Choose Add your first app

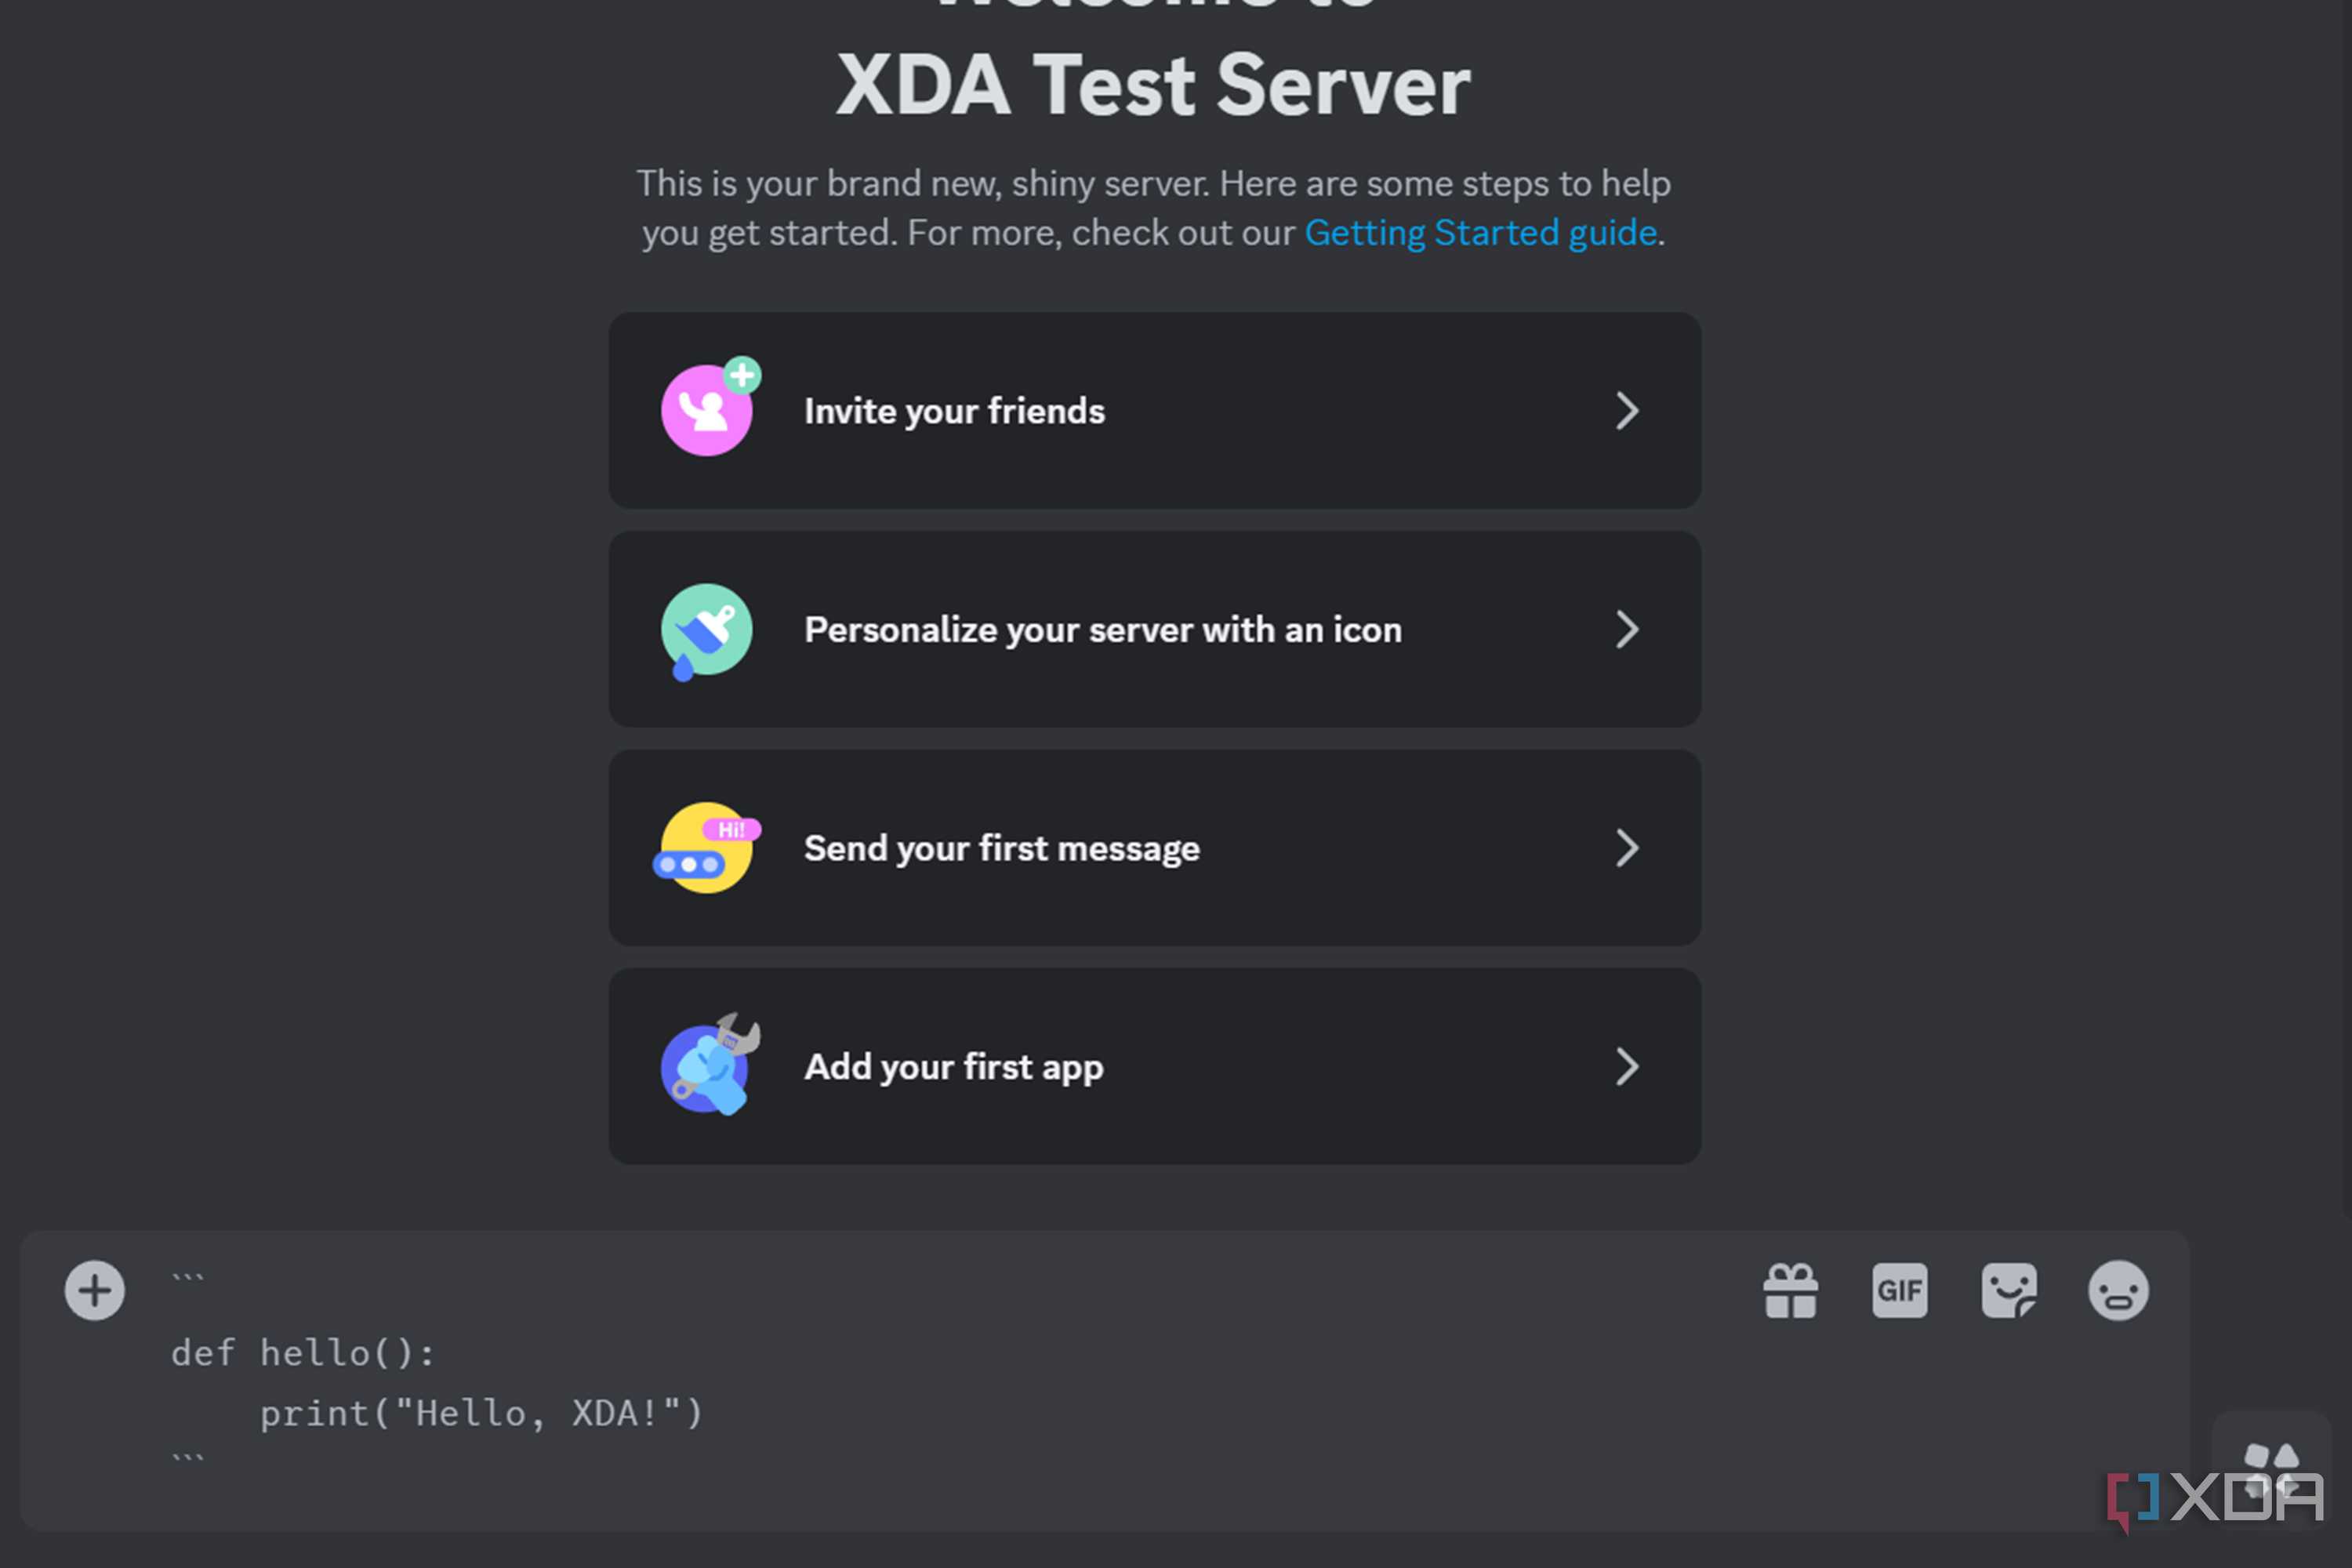954,1067
